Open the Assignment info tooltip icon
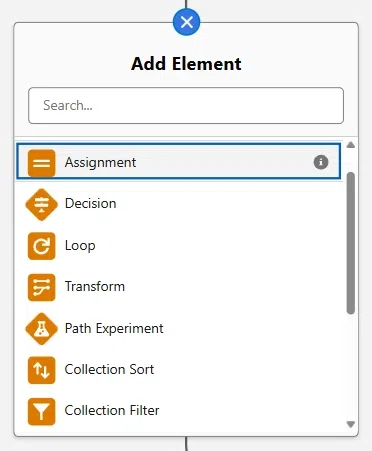The height and width of the screenshot is (451, 372). coord(321,162)
